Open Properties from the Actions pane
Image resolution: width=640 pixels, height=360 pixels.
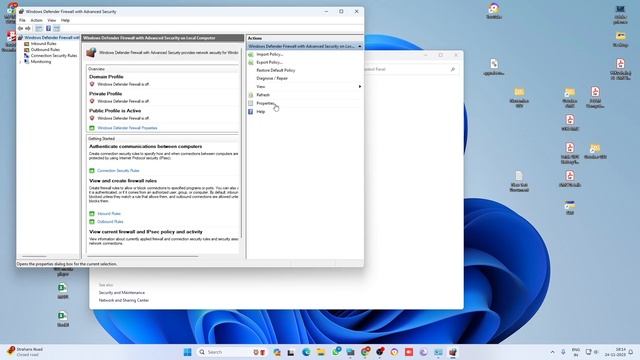pos(265,103)
